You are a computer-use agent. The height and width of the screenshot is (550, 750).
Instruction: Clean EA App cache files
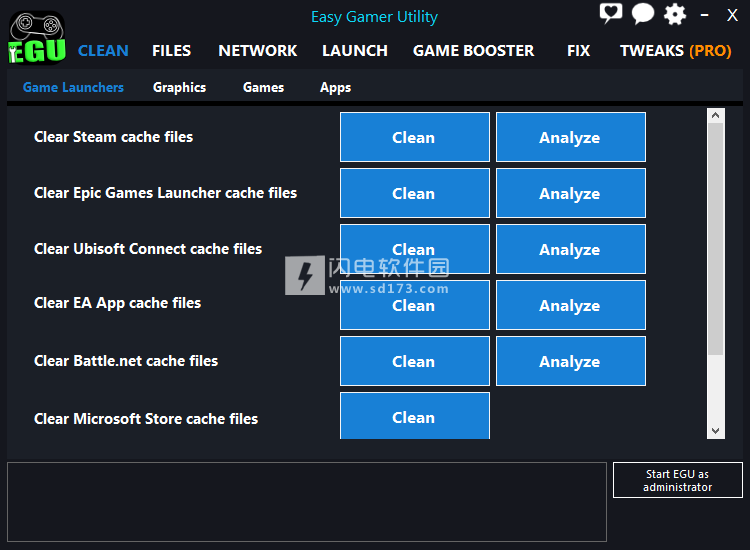[x=415, y=305]
